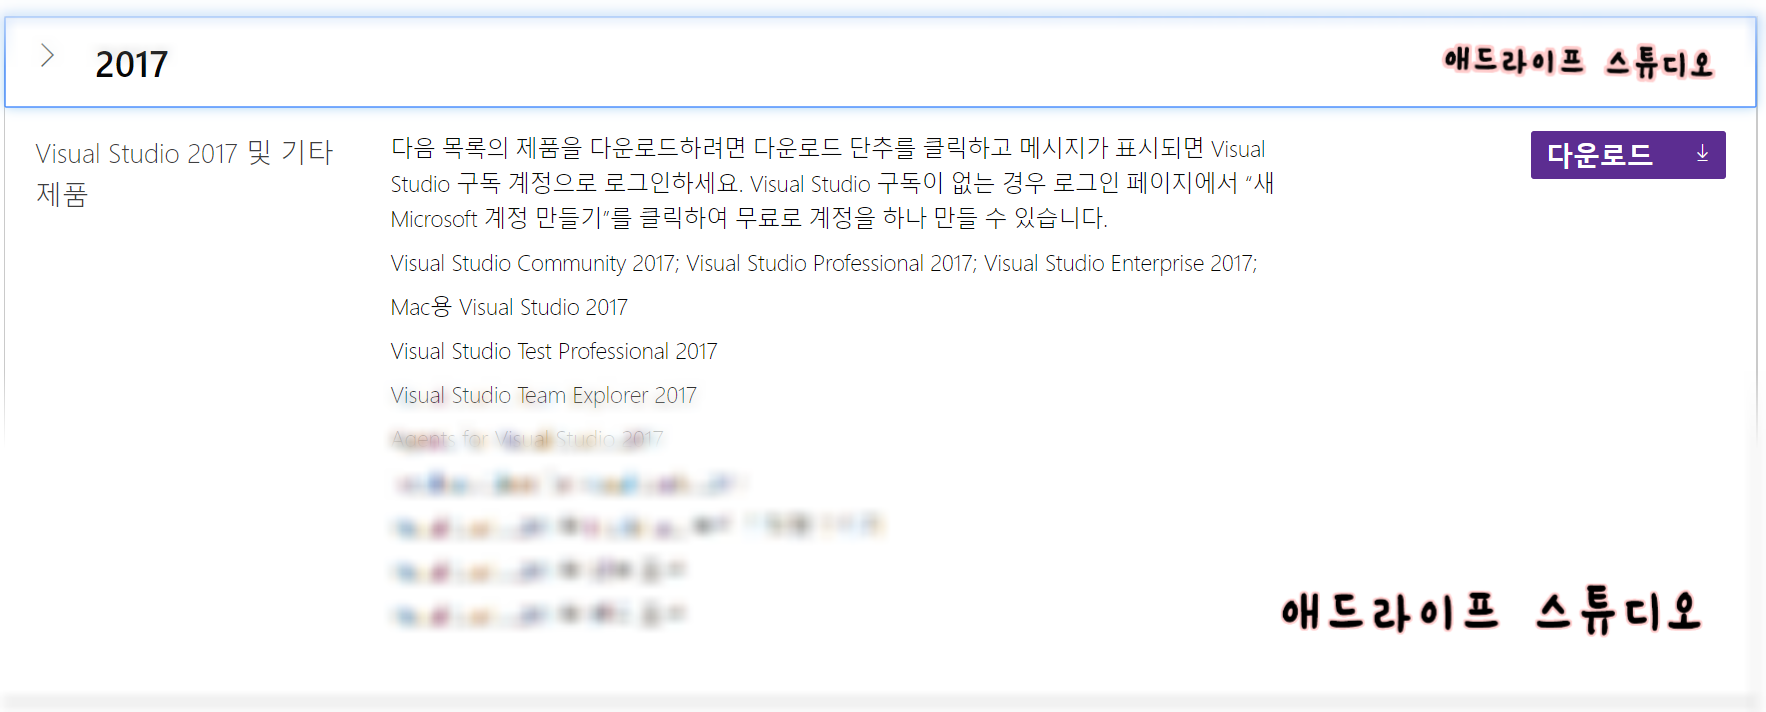The width and height of the screenshot is (1766, 712).
Task: Expand the 2017 section chevron
Action: (47, 56)
